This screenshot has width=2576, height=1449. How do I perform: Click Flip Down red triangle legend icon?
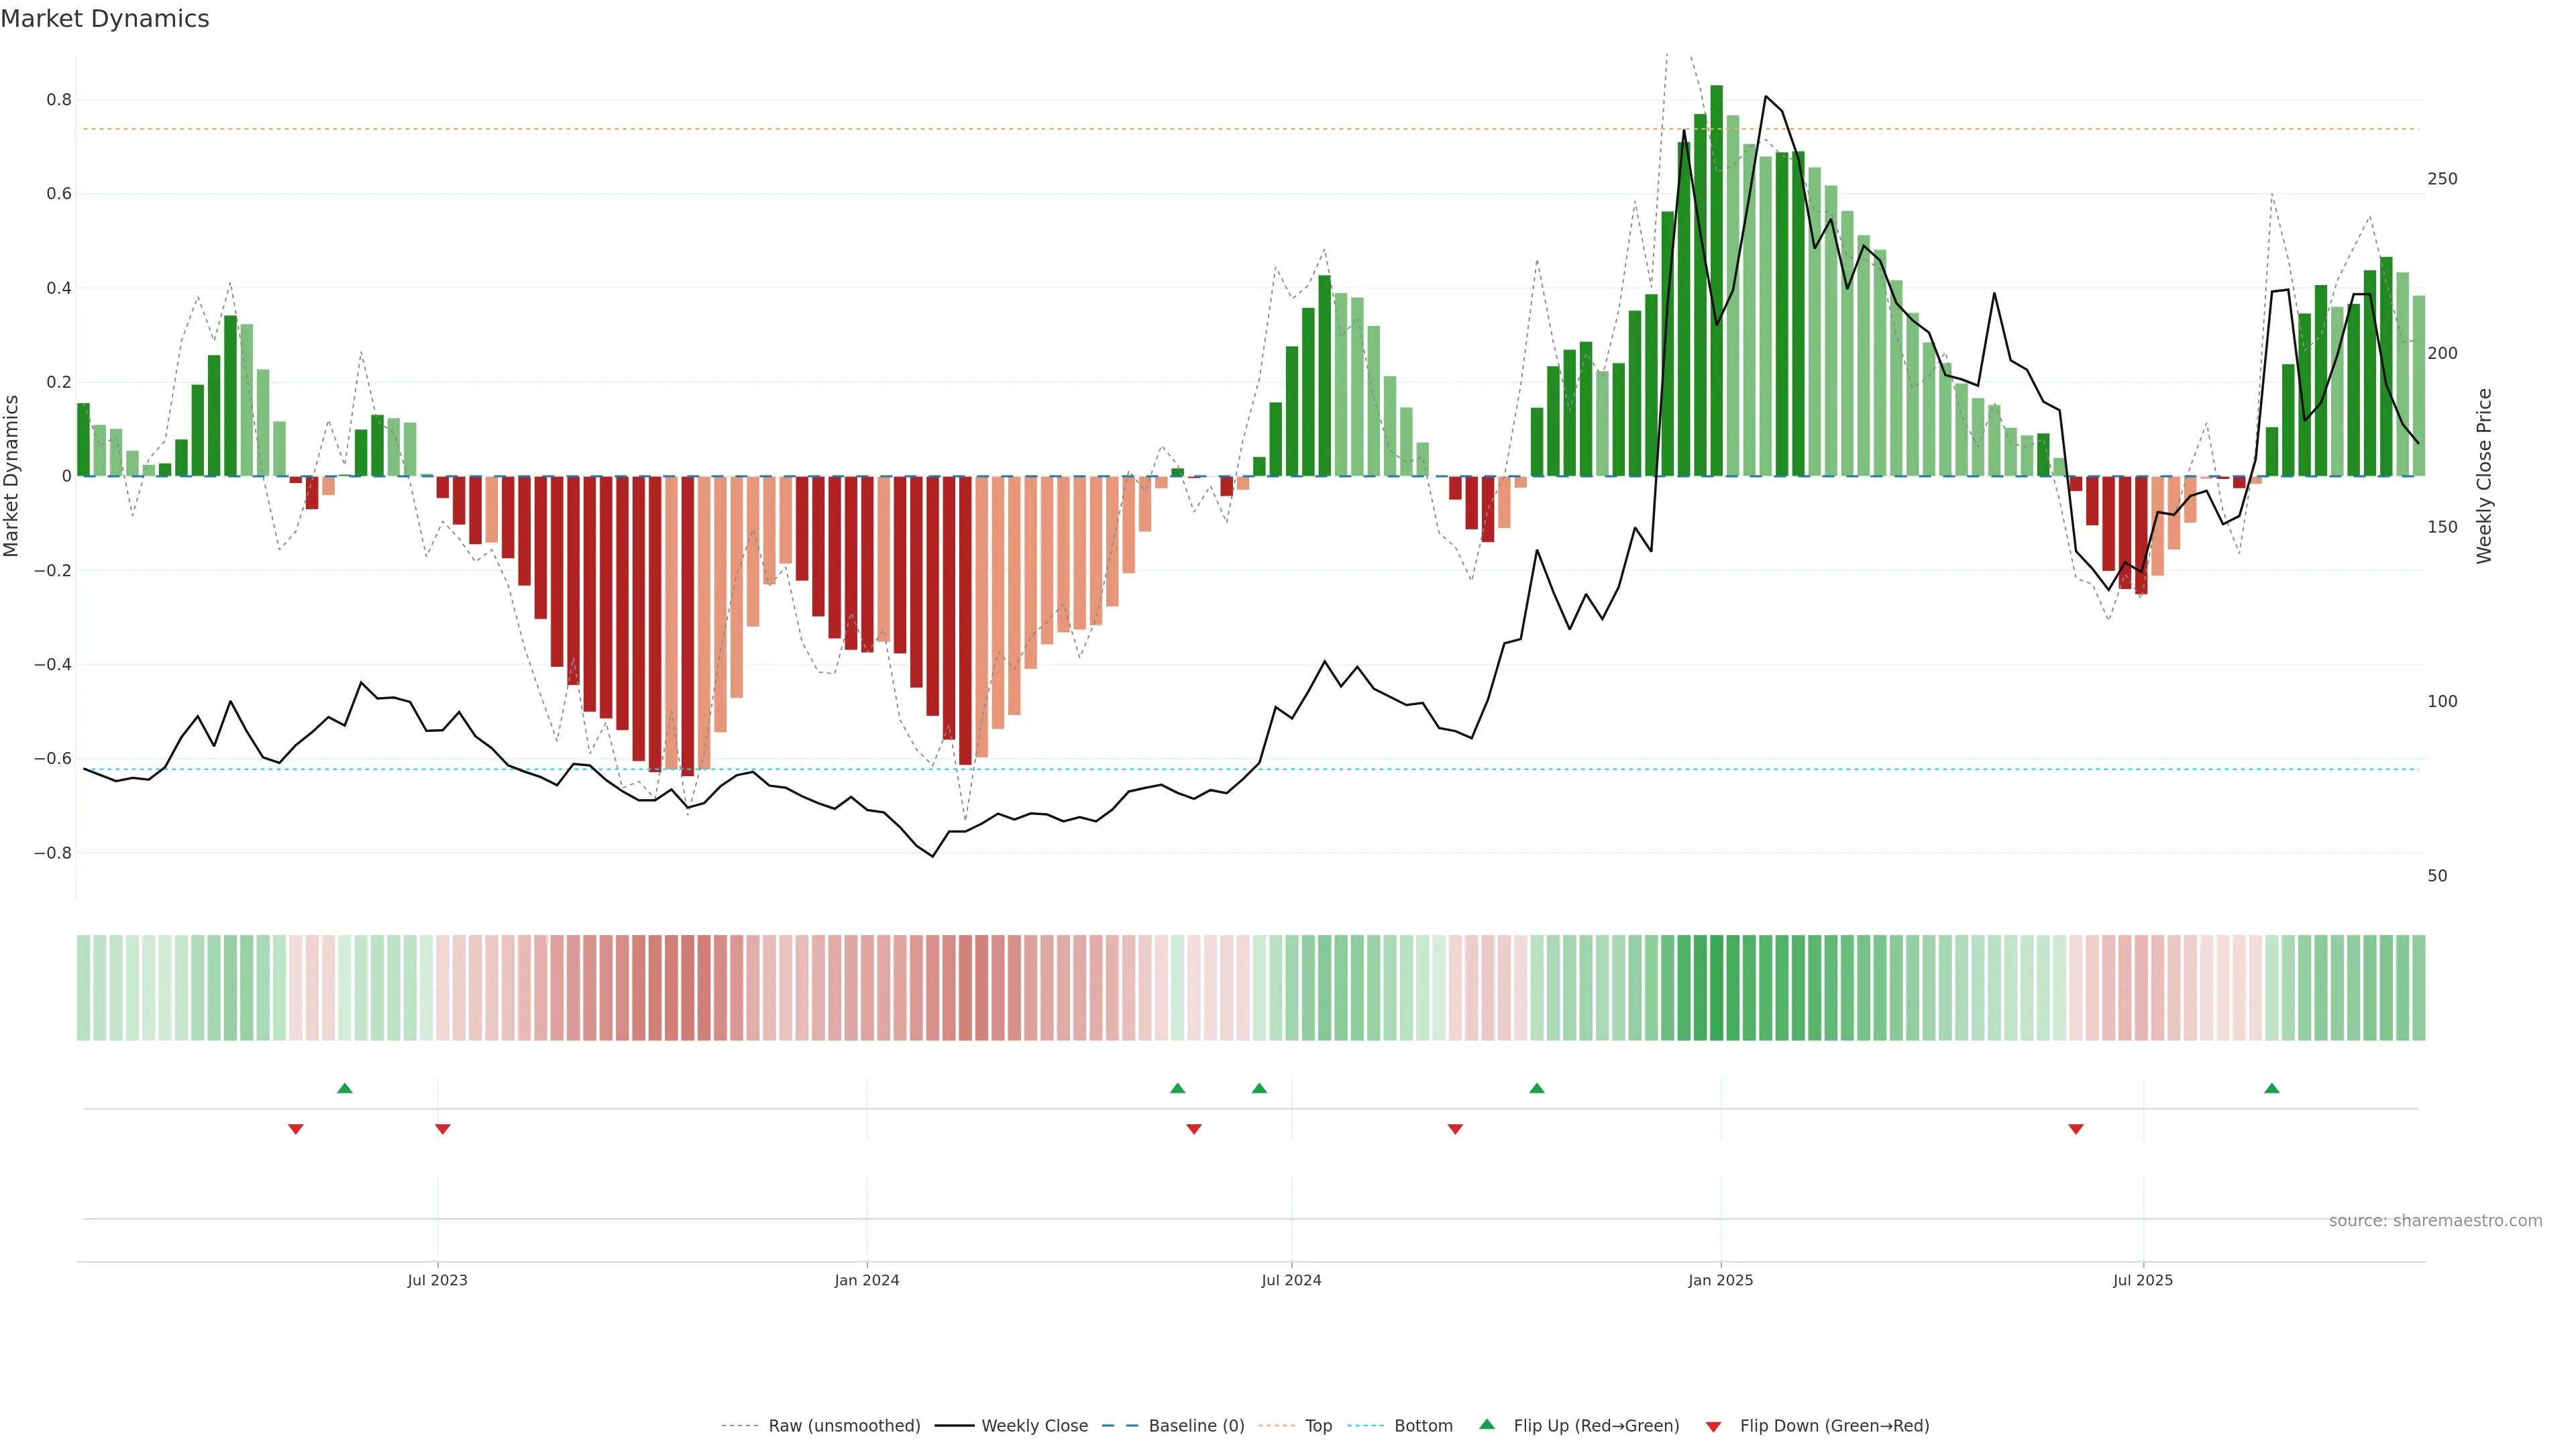point(1713,1427)
